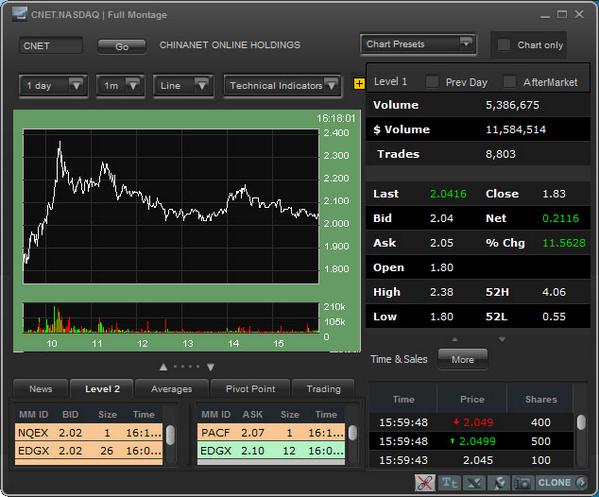Click the Level 1 label
The image size is (599, 497).
pos(390,82)
